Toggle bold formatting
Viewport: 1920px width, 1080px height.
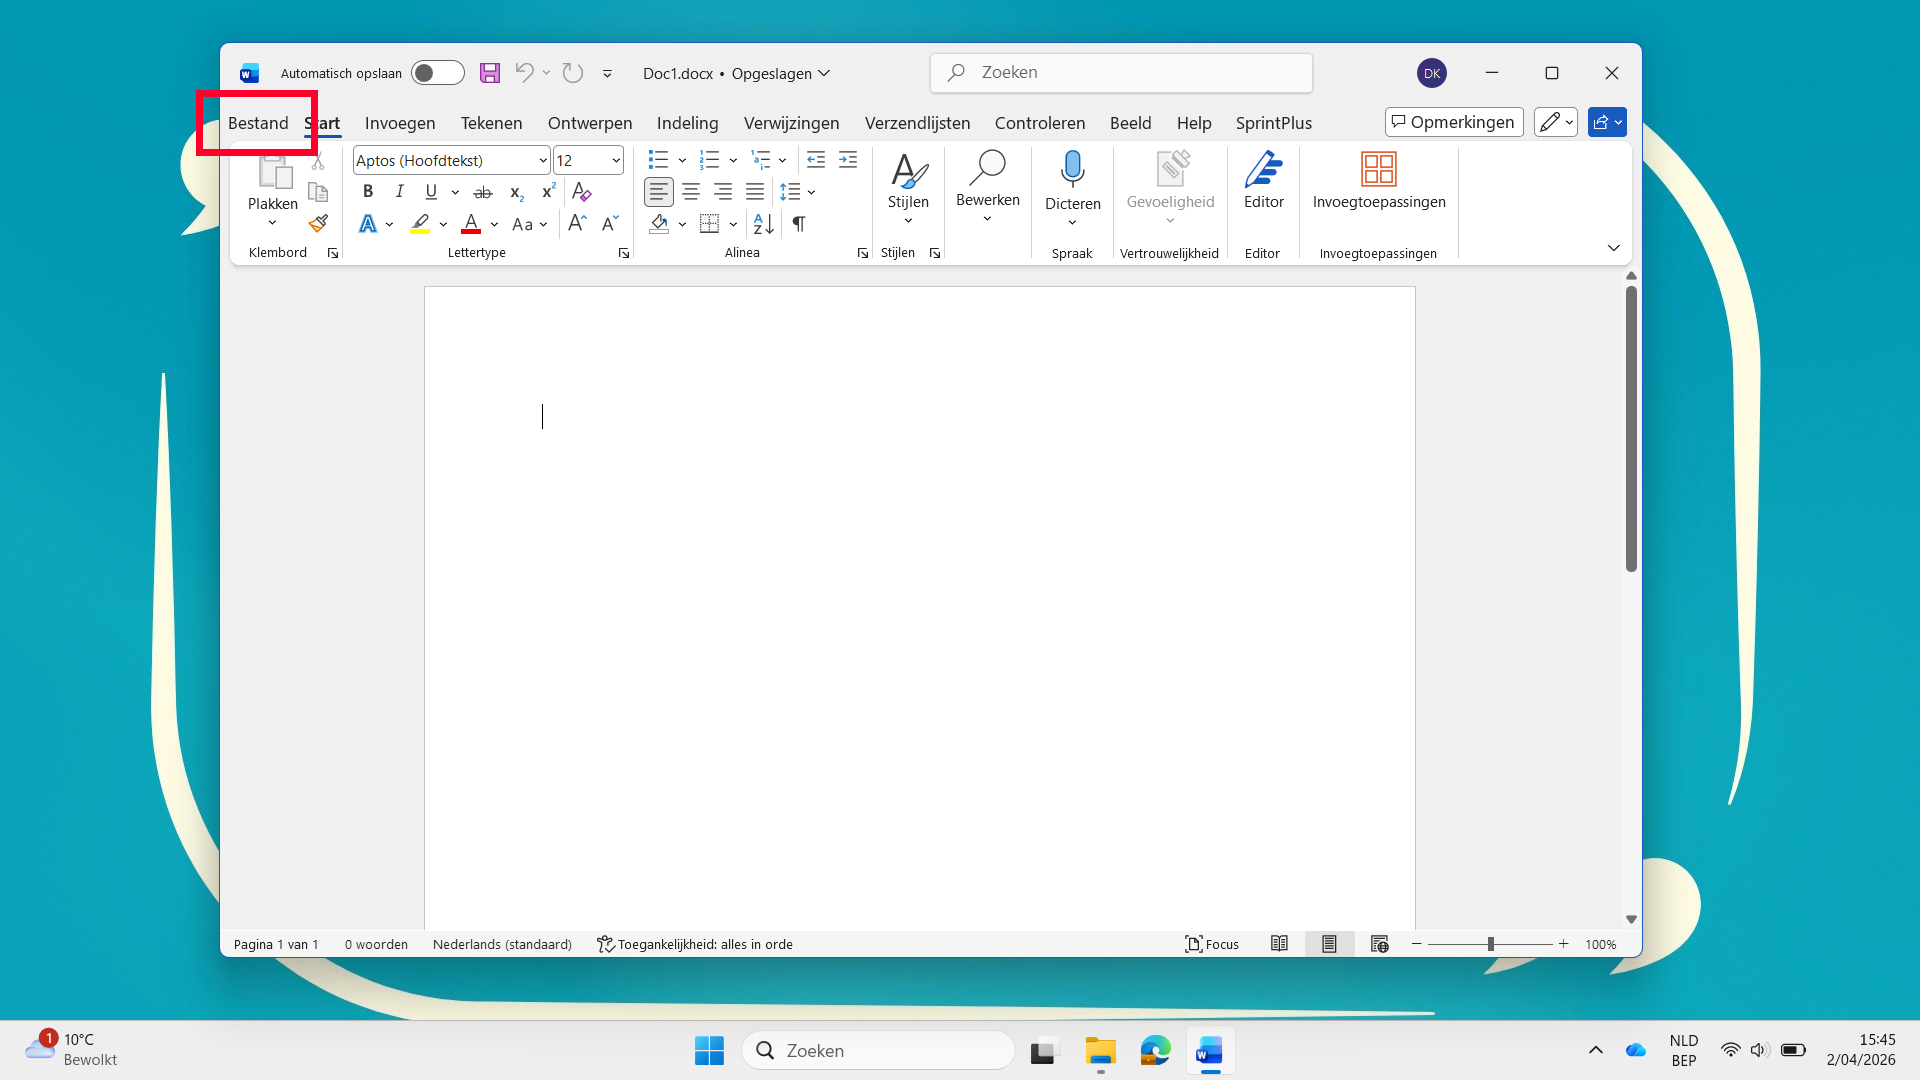[x=368, y=192]
